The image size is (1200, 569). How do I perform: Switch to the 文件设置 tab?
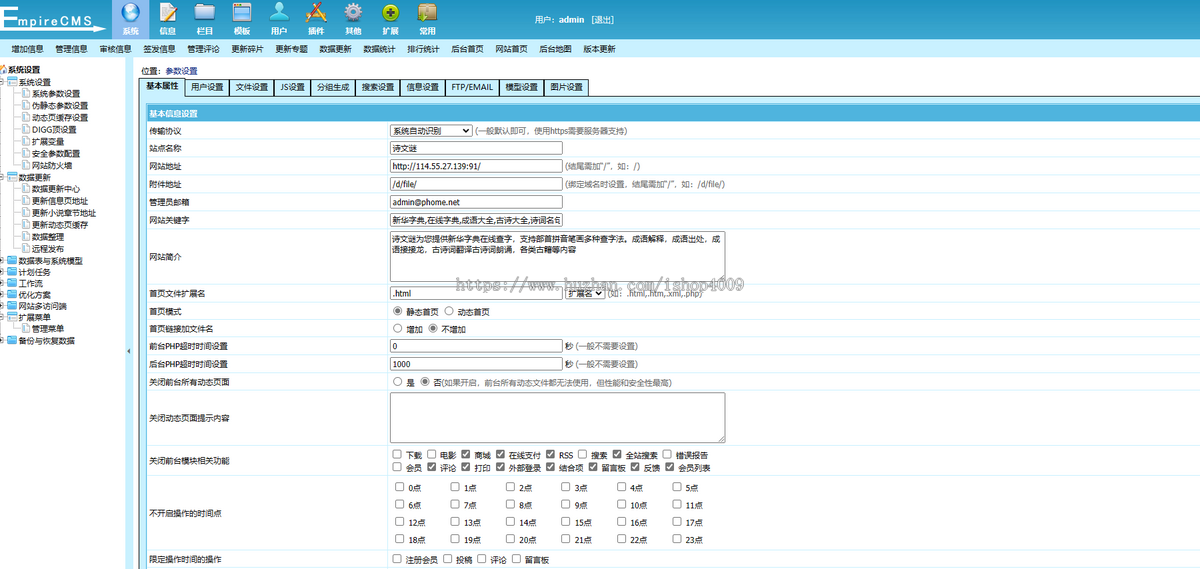[x=252, y=88]
